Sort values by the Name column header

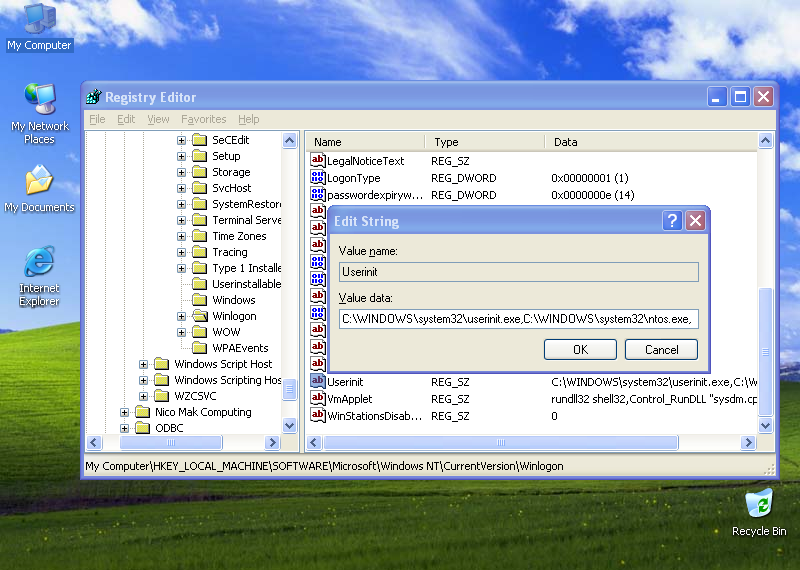(x=365, y=142)
